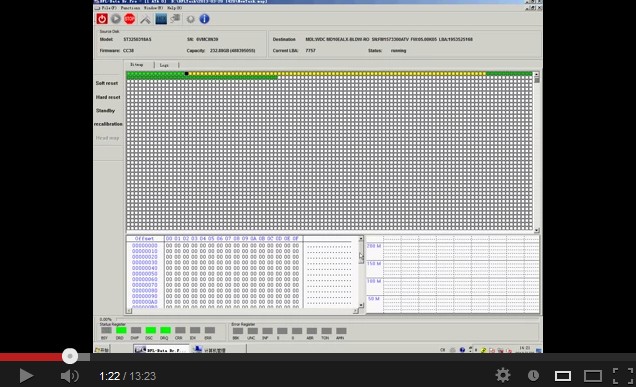The width and height of the screenshot is (636, 387).
Task: Select DFL-Data Dr. taskbar button
Action: pyautogui.click(x=161, y=350)
